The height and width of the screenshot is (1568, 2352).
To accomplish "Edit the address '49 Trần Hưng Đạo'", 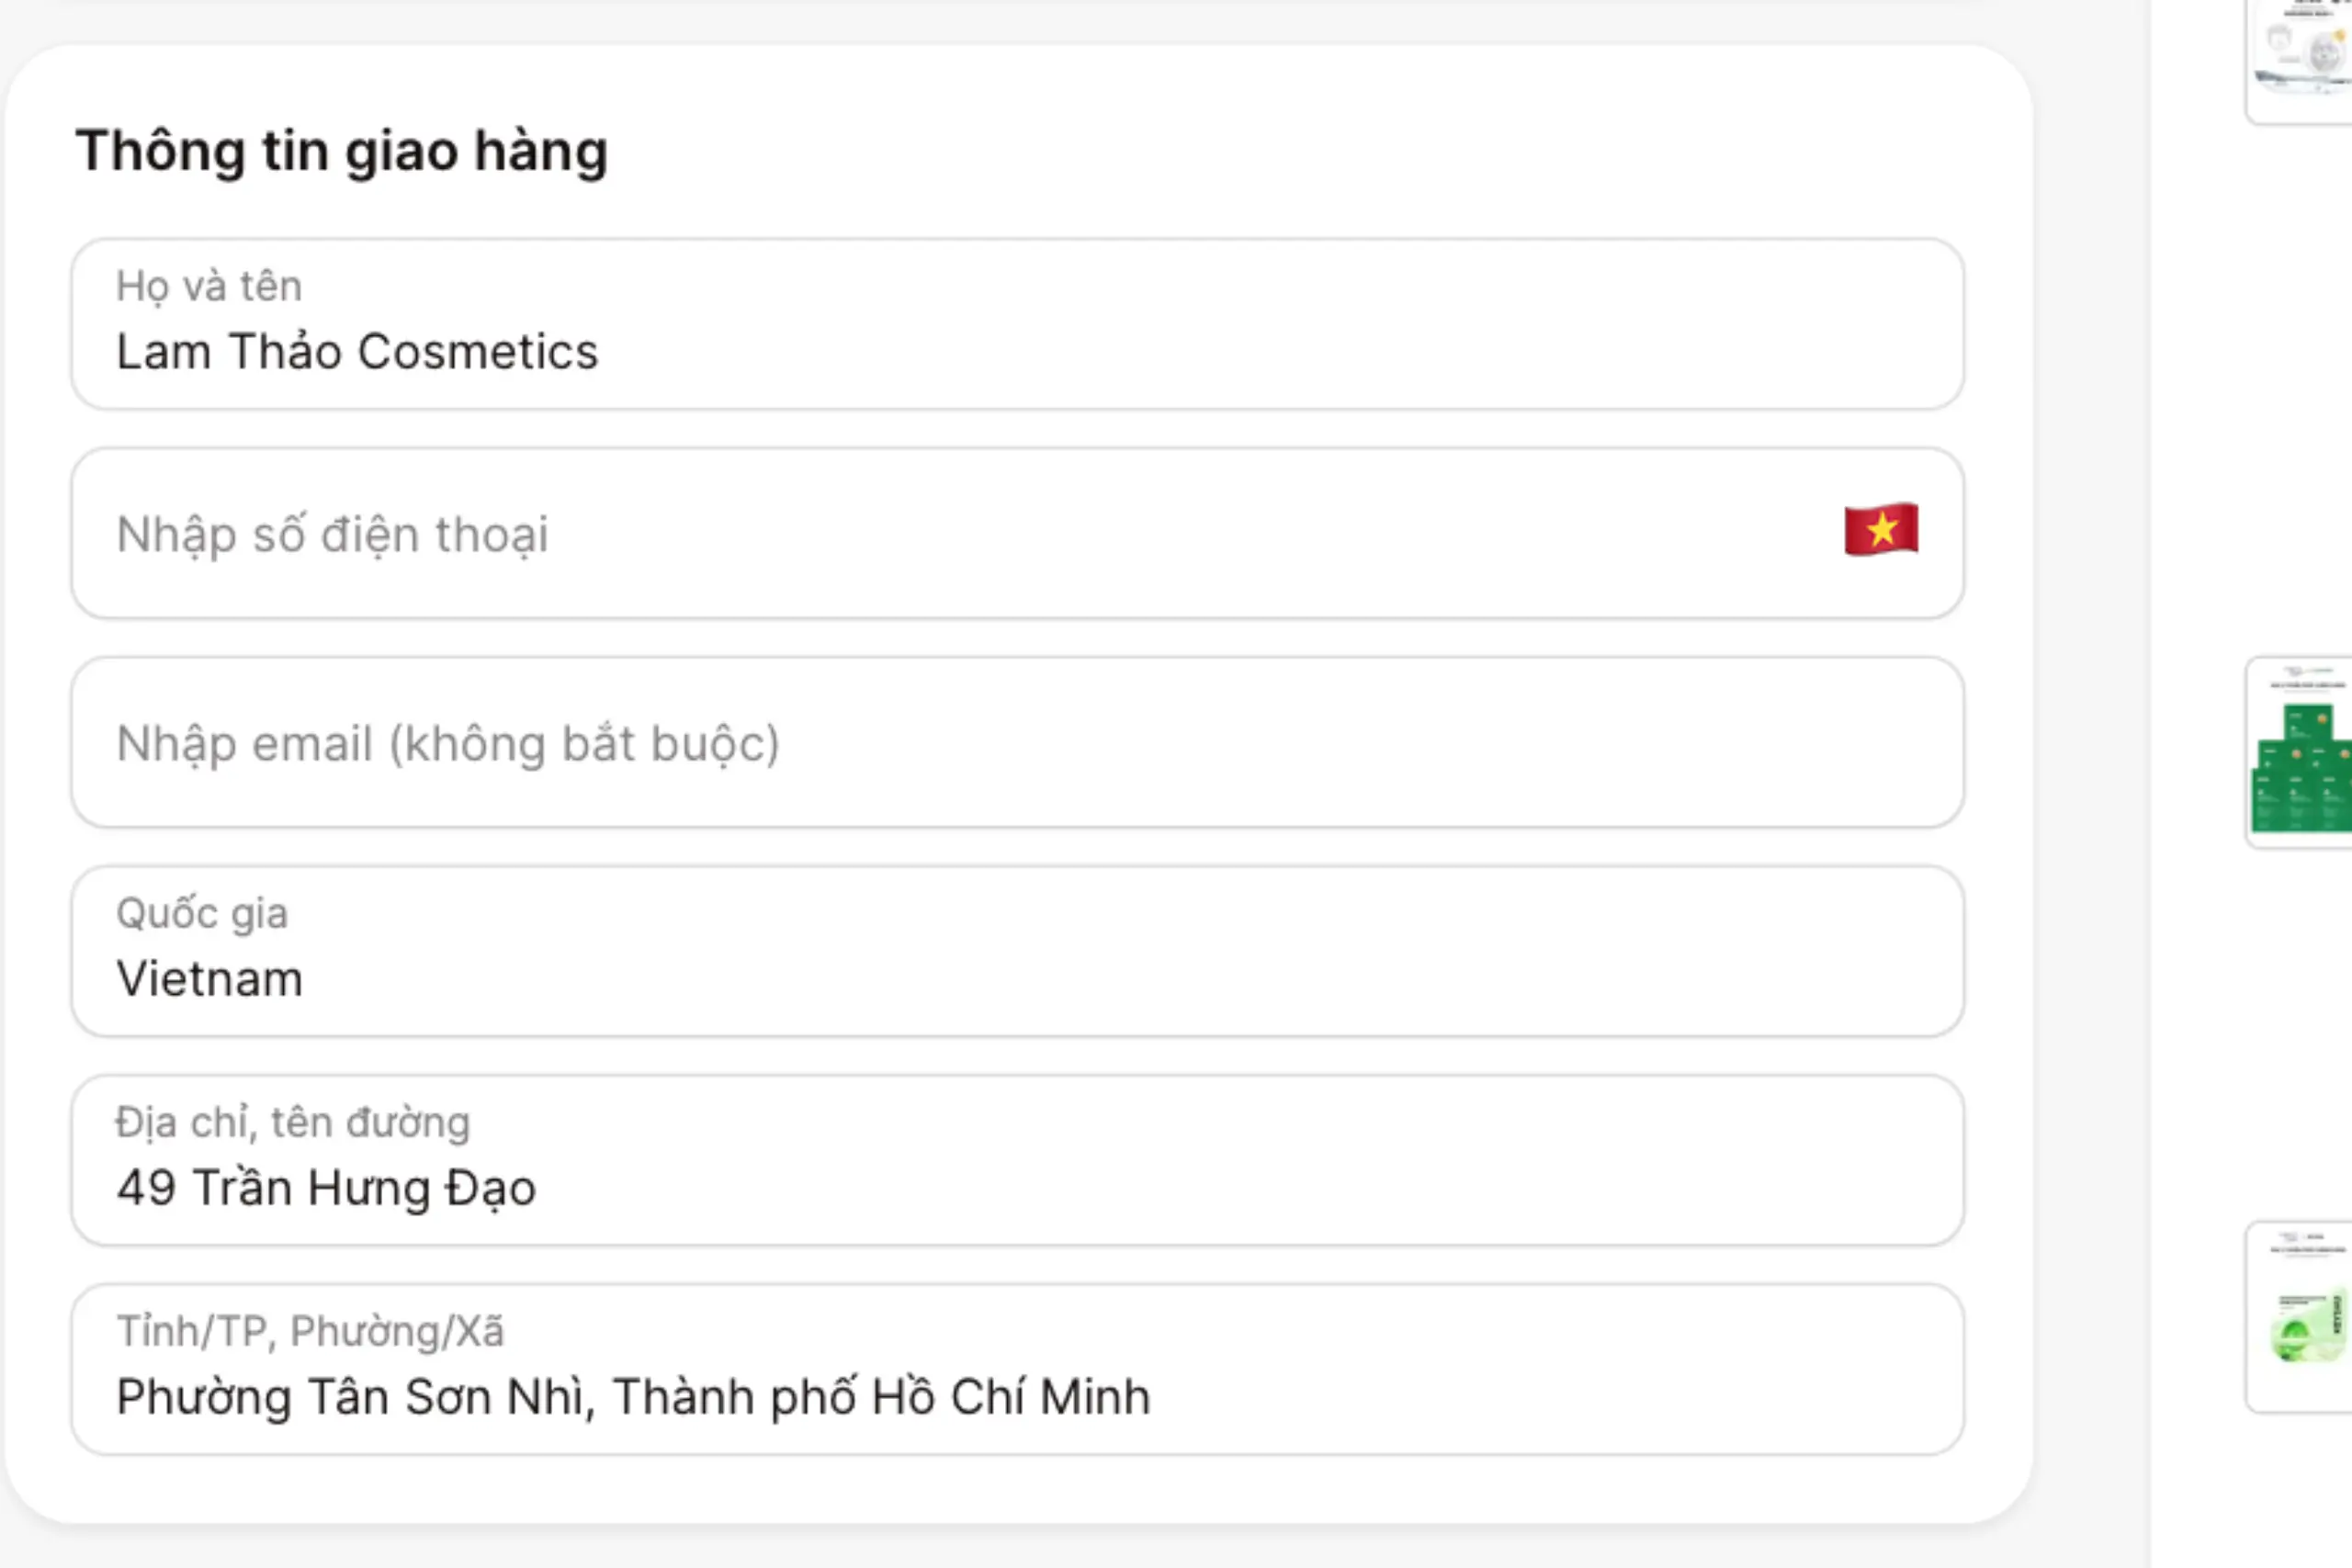I will click(x=326, y=1188).
